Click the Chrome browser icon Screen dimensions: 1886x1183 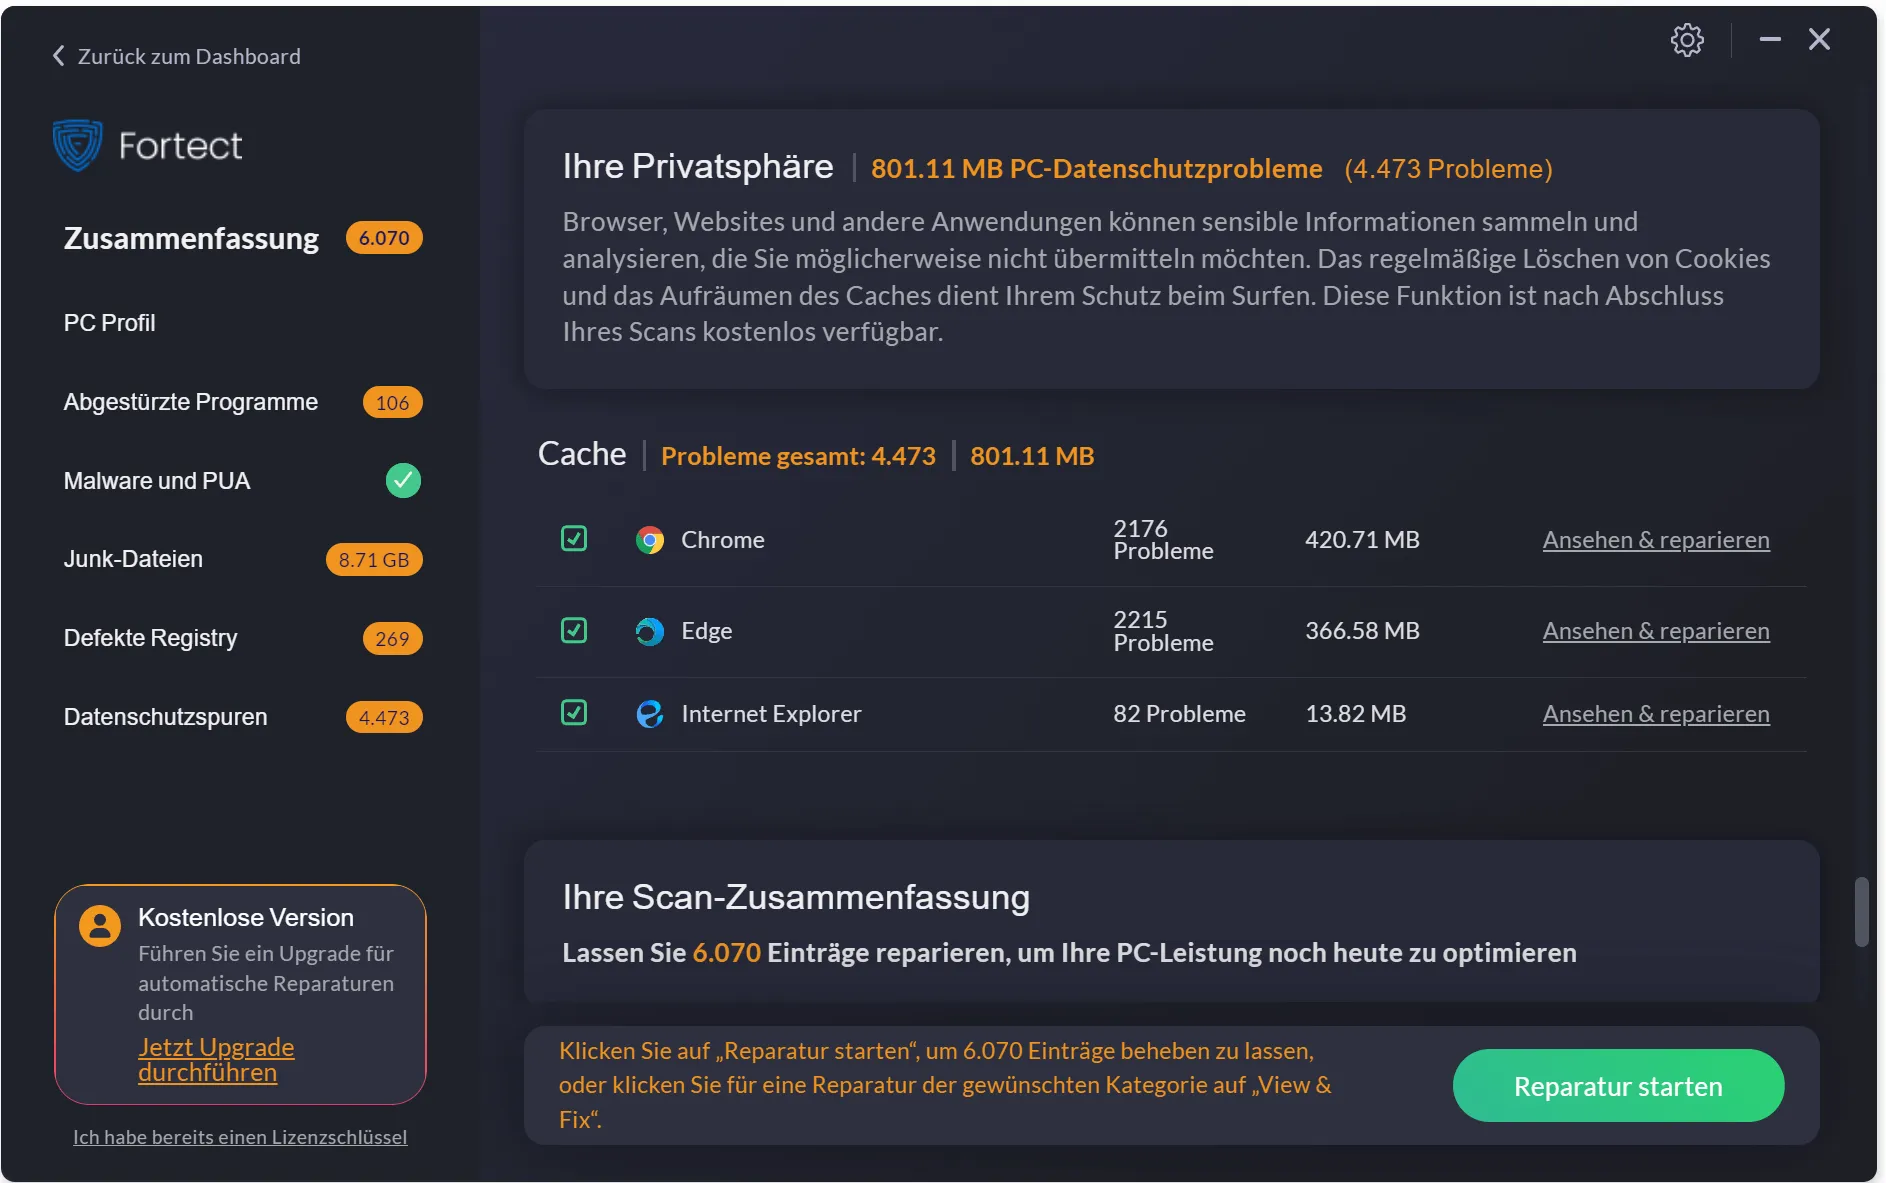[x=650, y=540]
